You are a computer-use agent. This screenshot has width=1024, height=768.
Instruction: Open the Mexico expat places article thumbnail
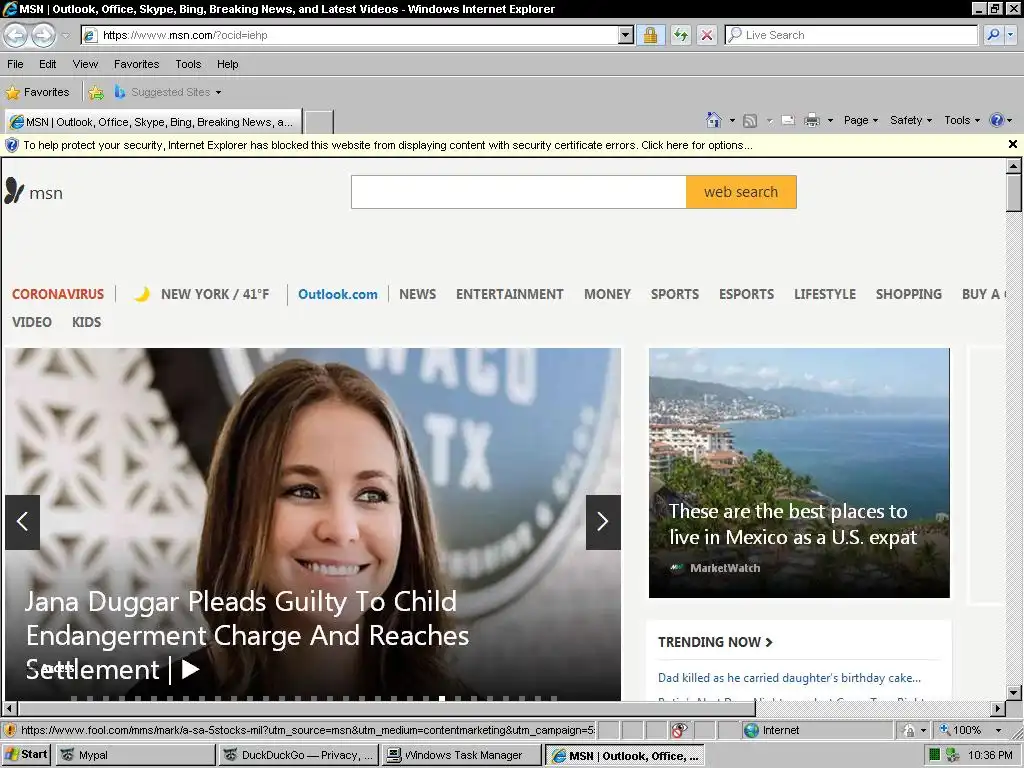click(799, 473)
